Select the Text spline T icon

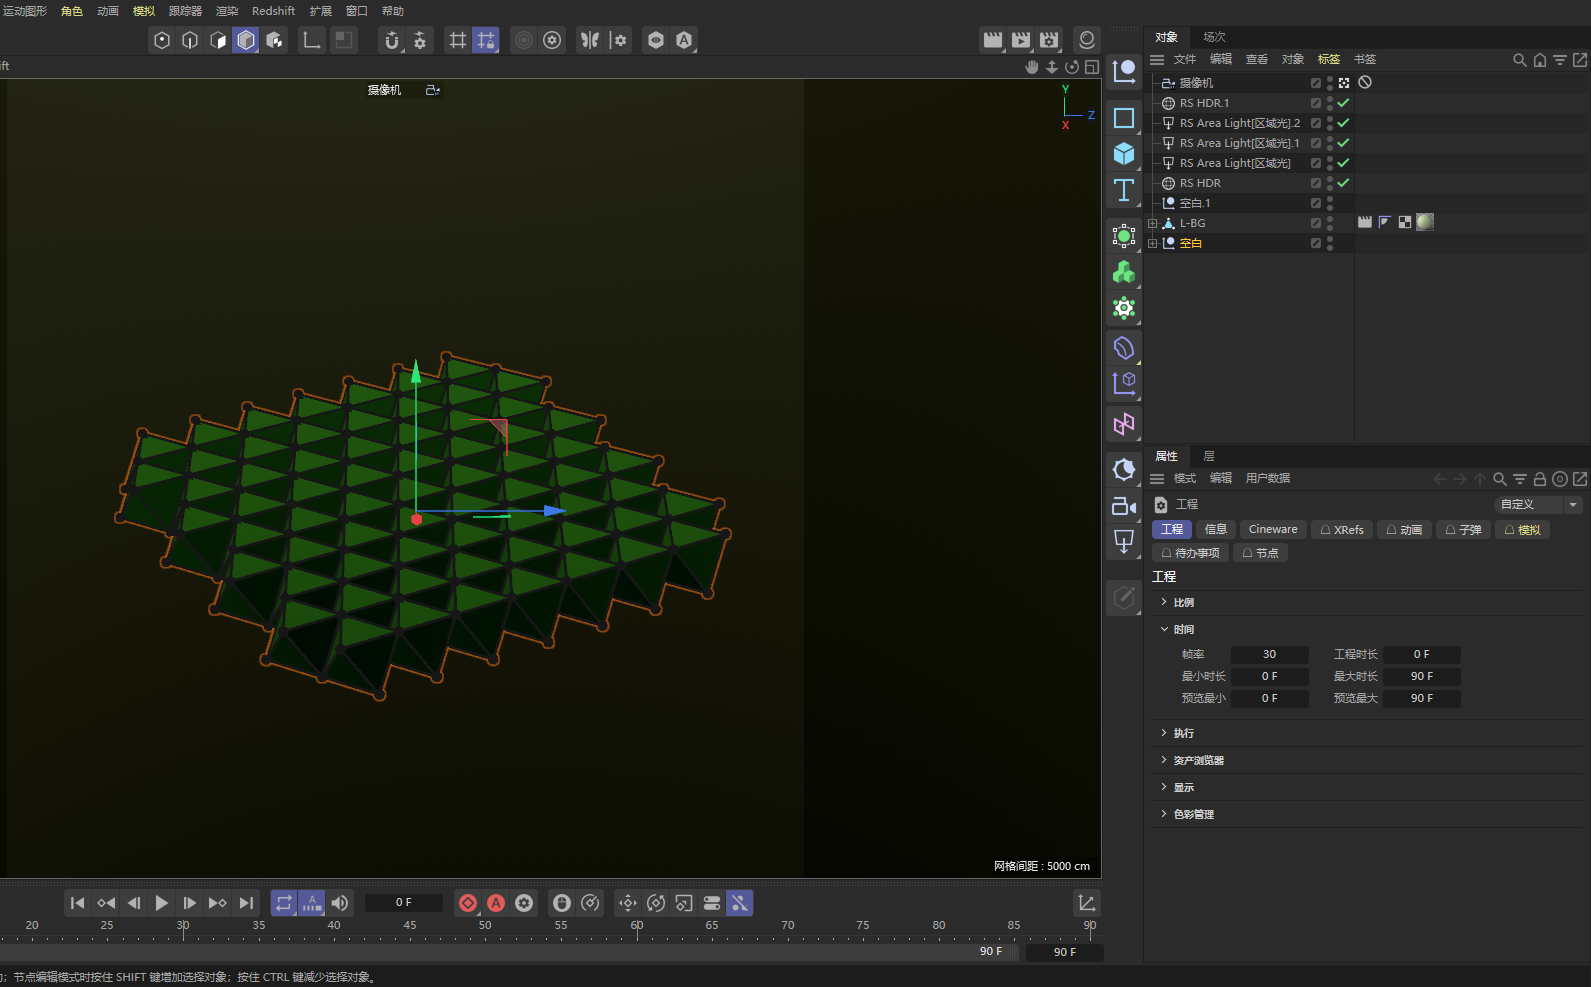click(x=1124, y=190)
